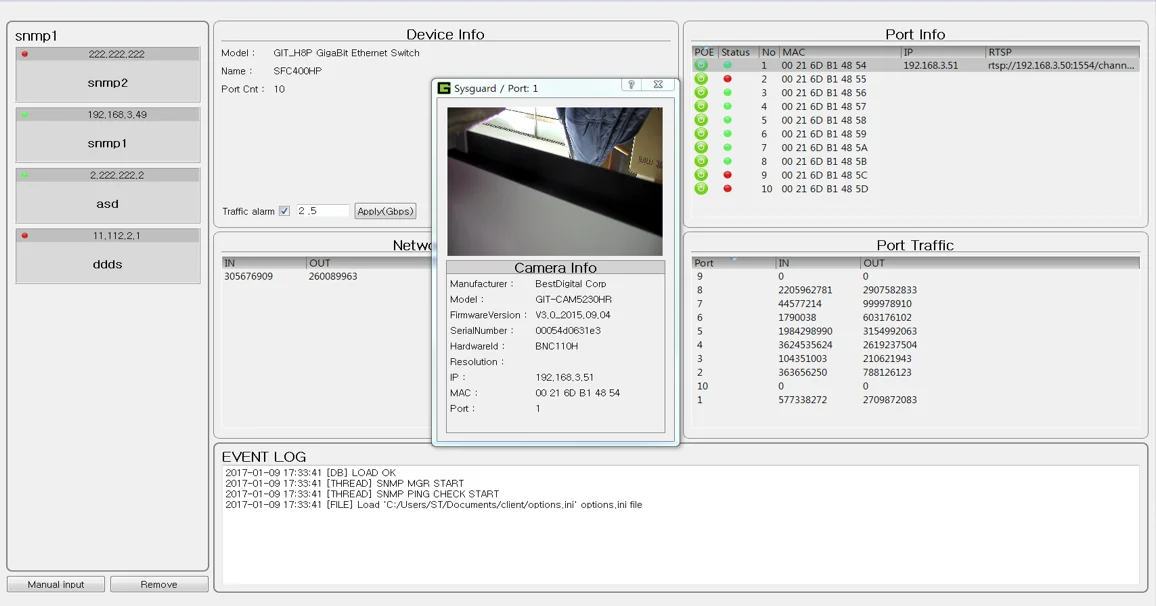Image resolution: width=1156 pixels, height=606 pixels.
Task: Click the status LED of port 9
Action: click(727, 175)
